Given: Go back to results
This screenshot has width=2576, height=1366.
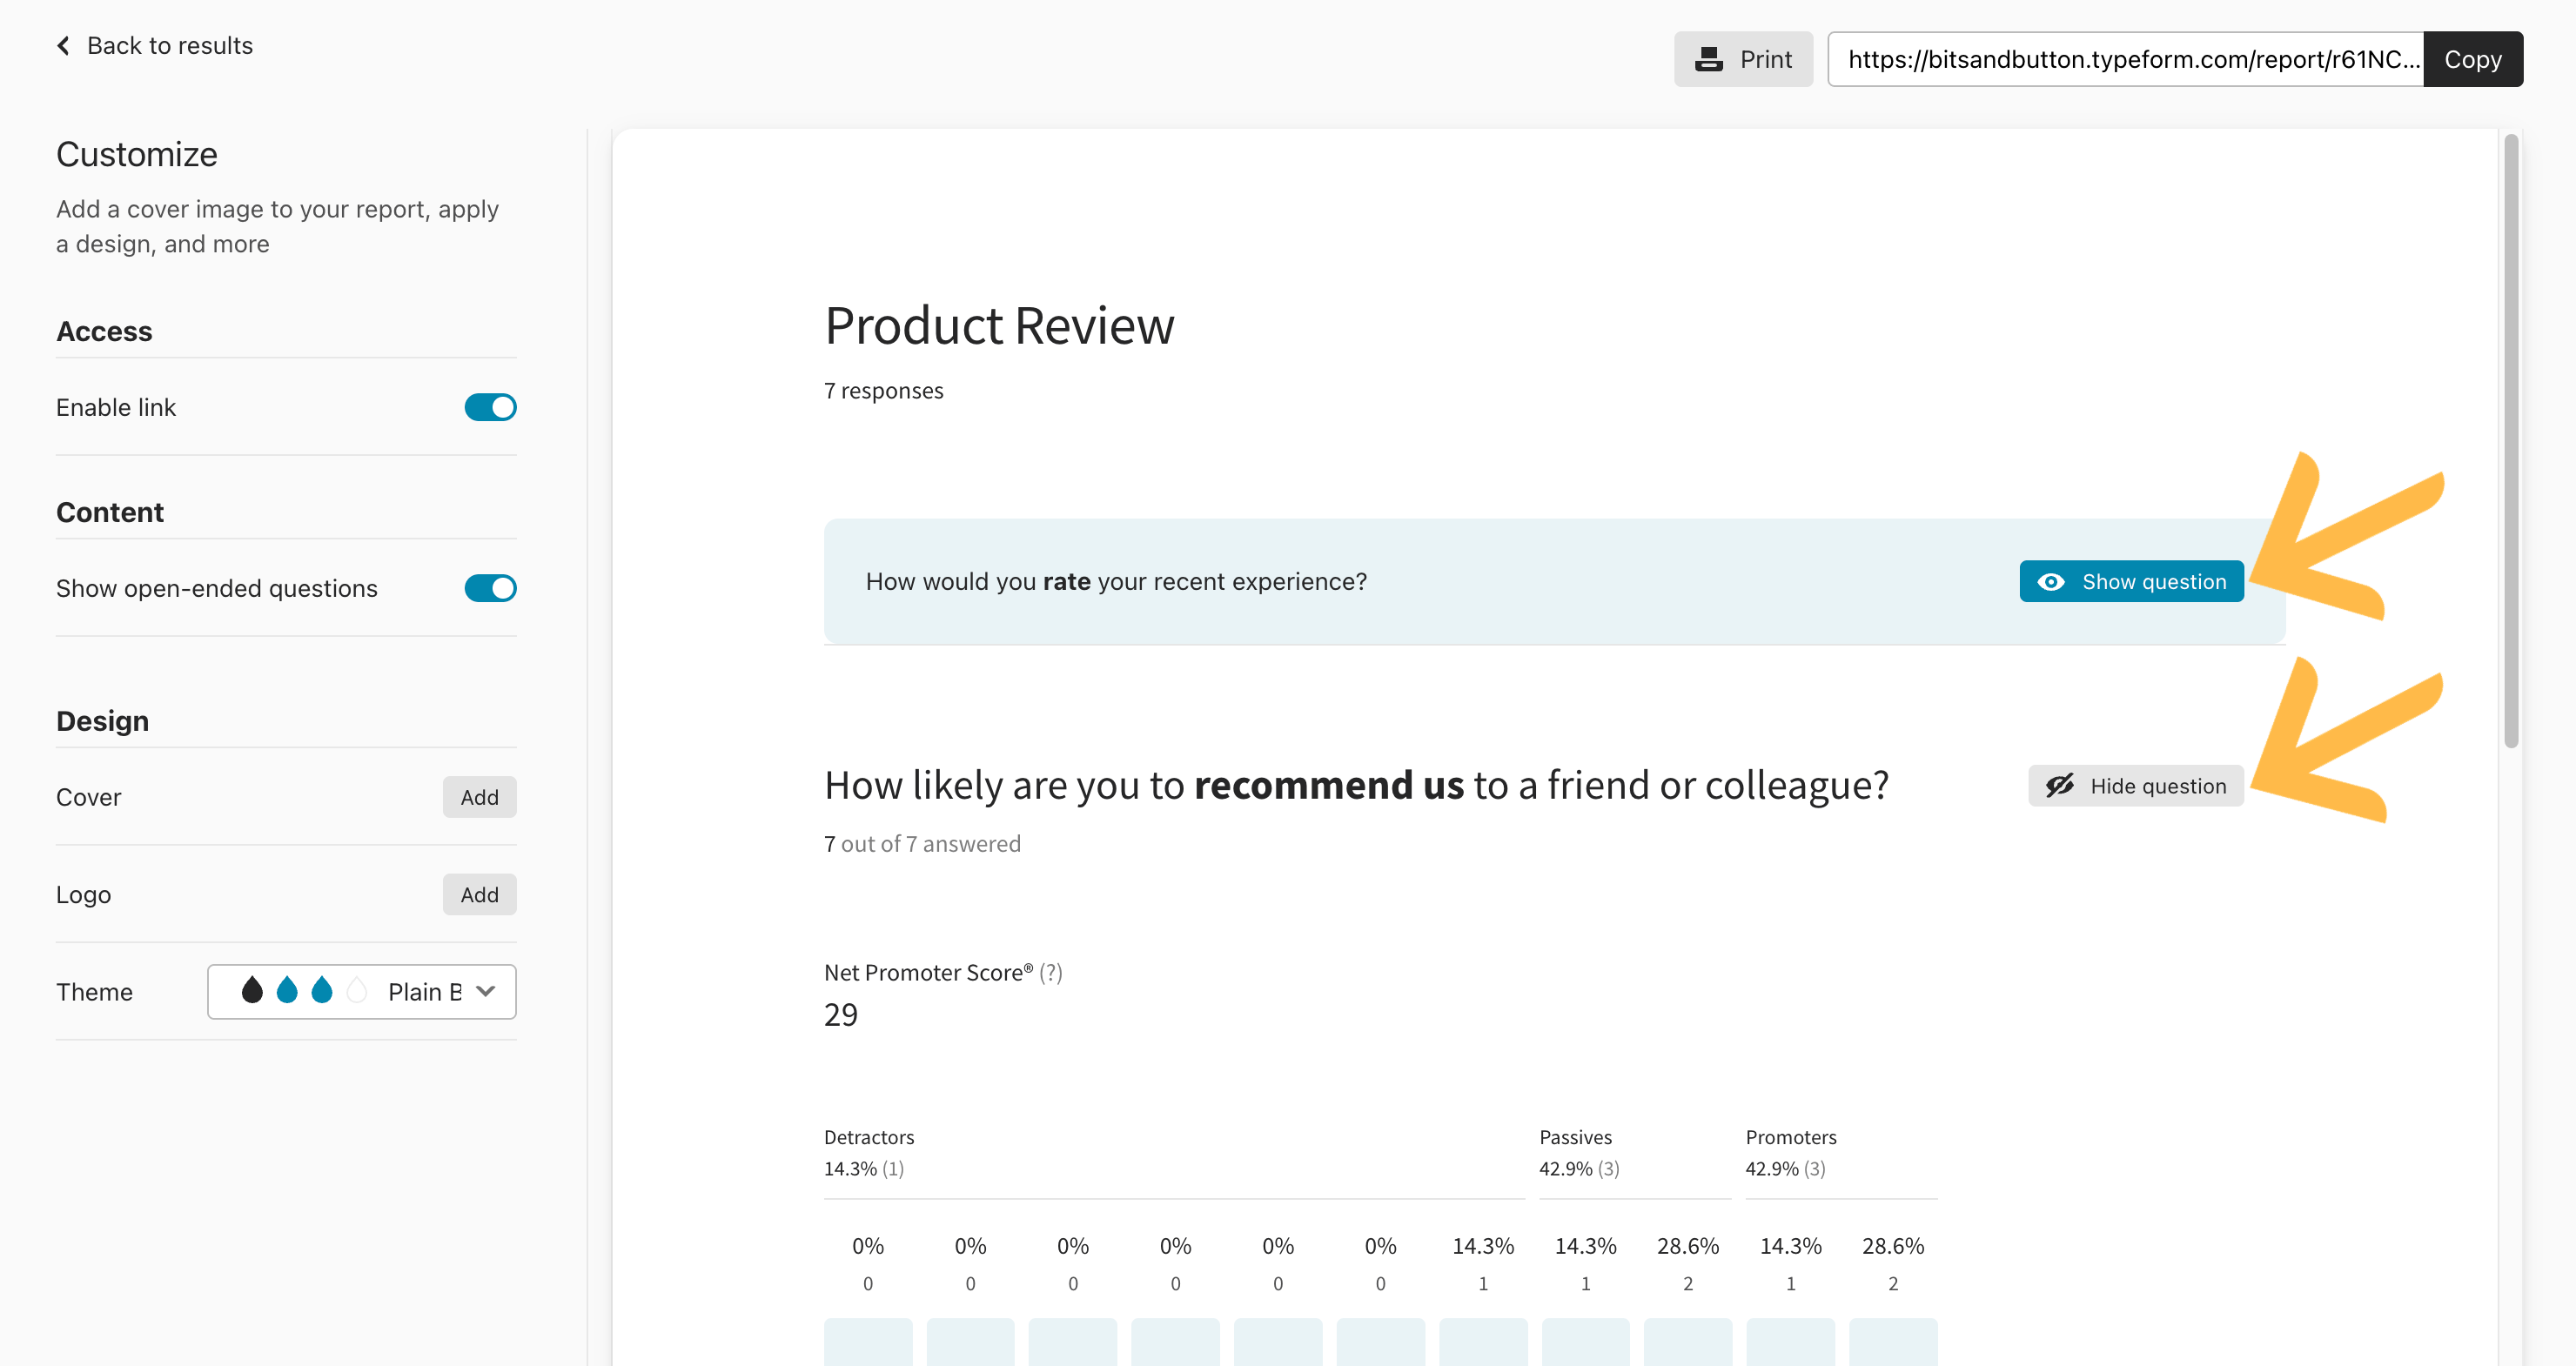Looking at the screenshot, I should (169, 46).
